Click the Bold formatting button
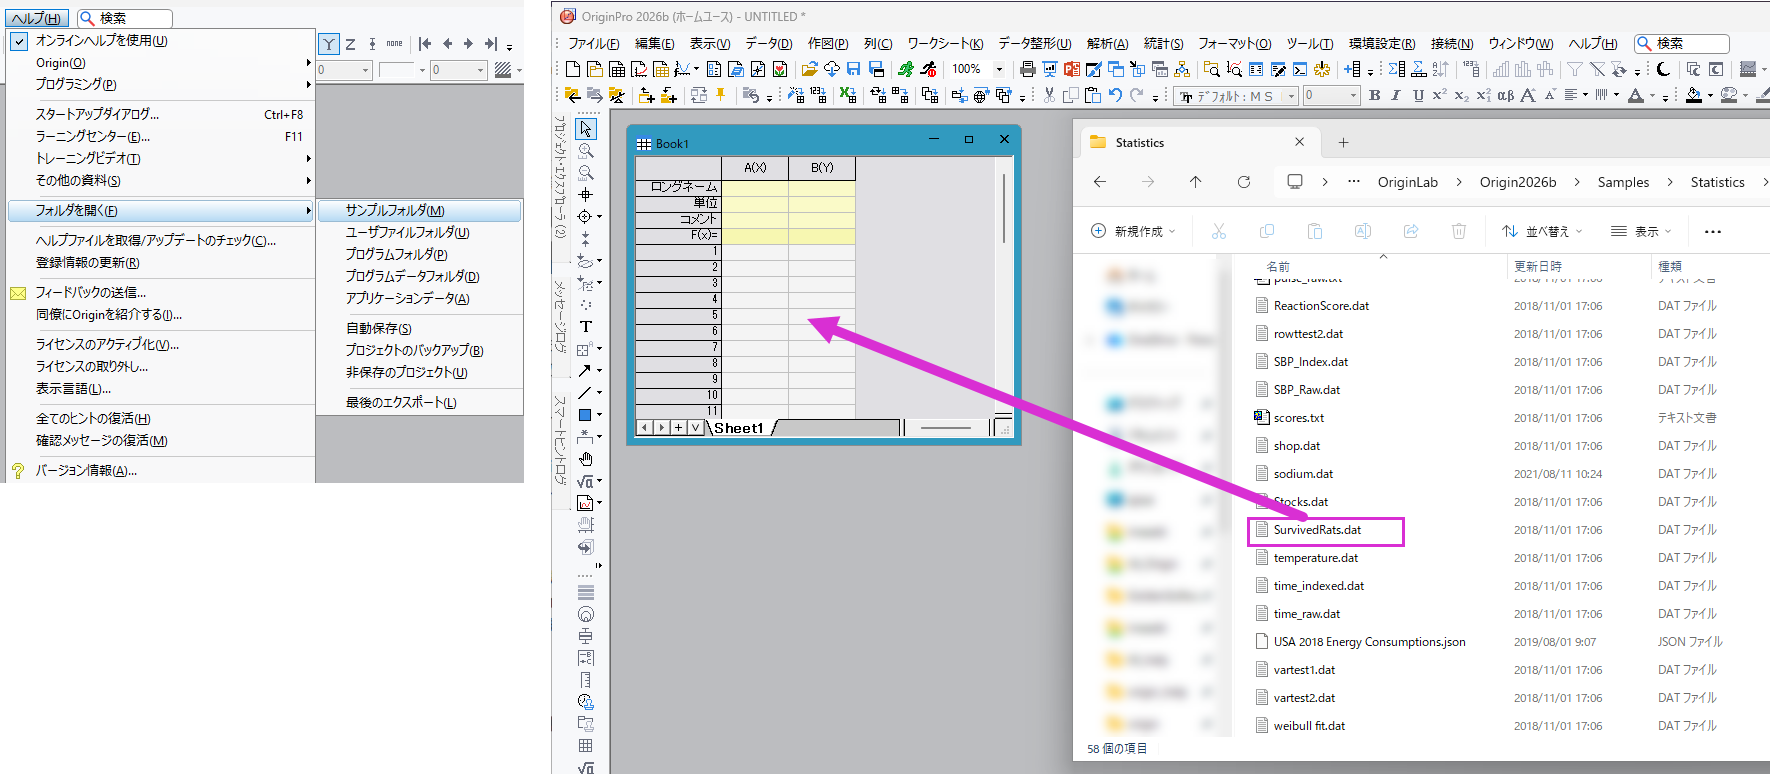This screenshot has width=1770, height=774. point(1375,95)
